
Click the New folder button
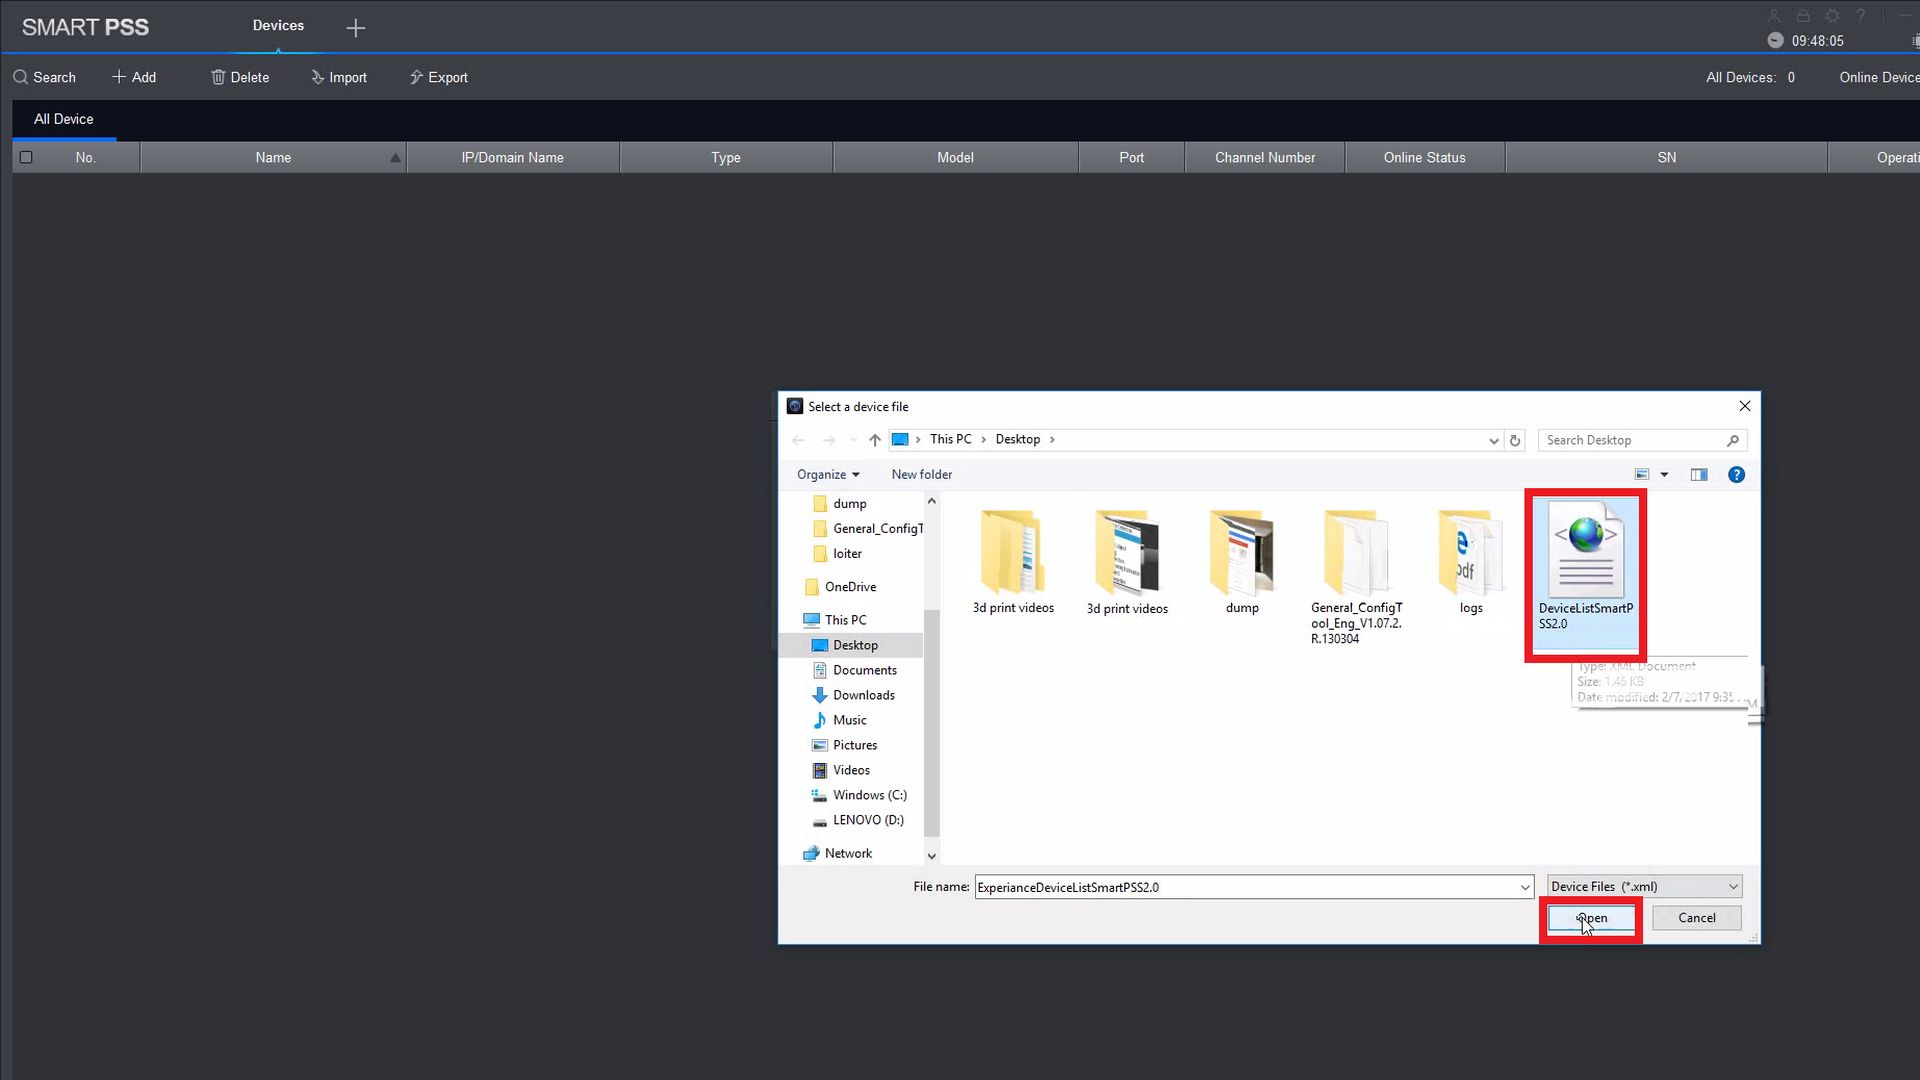click(922, 474)
